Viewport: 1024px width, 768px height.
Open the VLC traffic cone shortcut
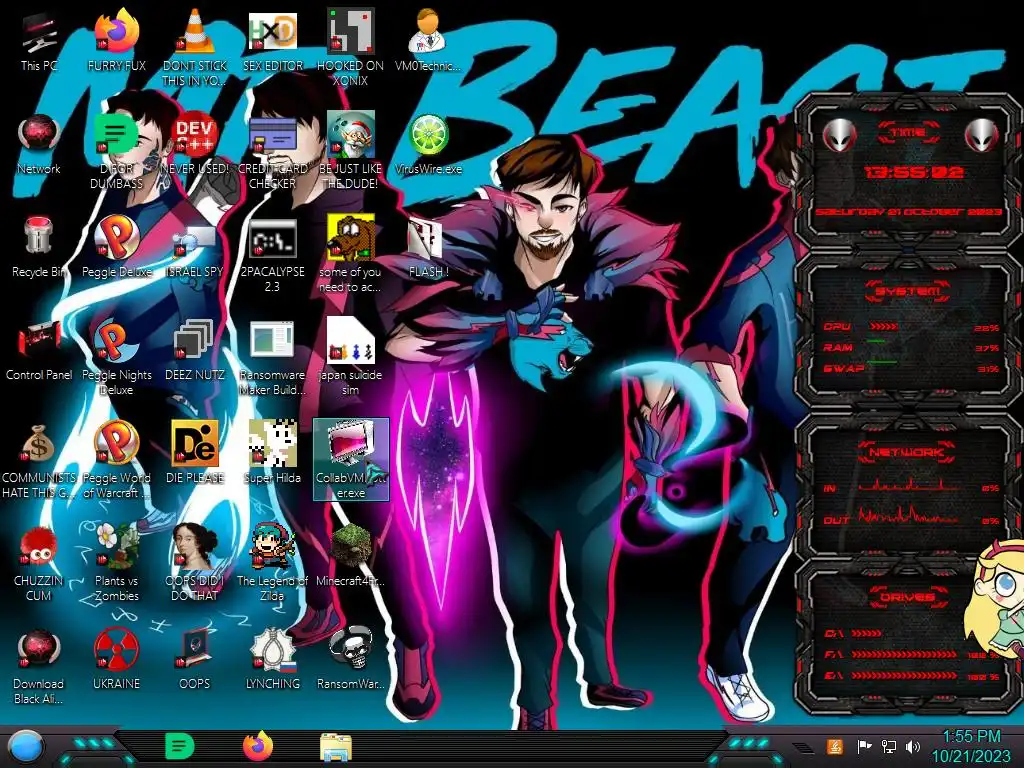click(x=195, y=47)
